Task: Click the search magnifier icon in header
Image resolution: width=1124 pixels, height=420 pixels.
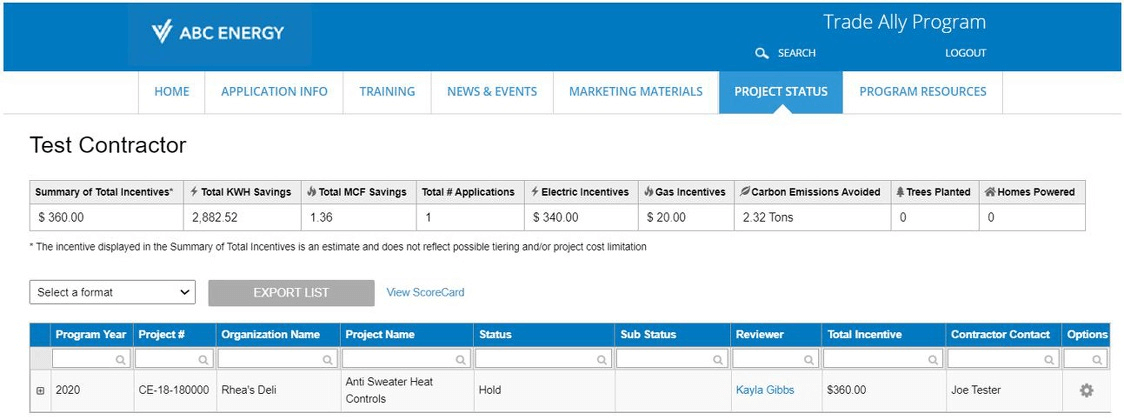Action: tap(762, 53)
